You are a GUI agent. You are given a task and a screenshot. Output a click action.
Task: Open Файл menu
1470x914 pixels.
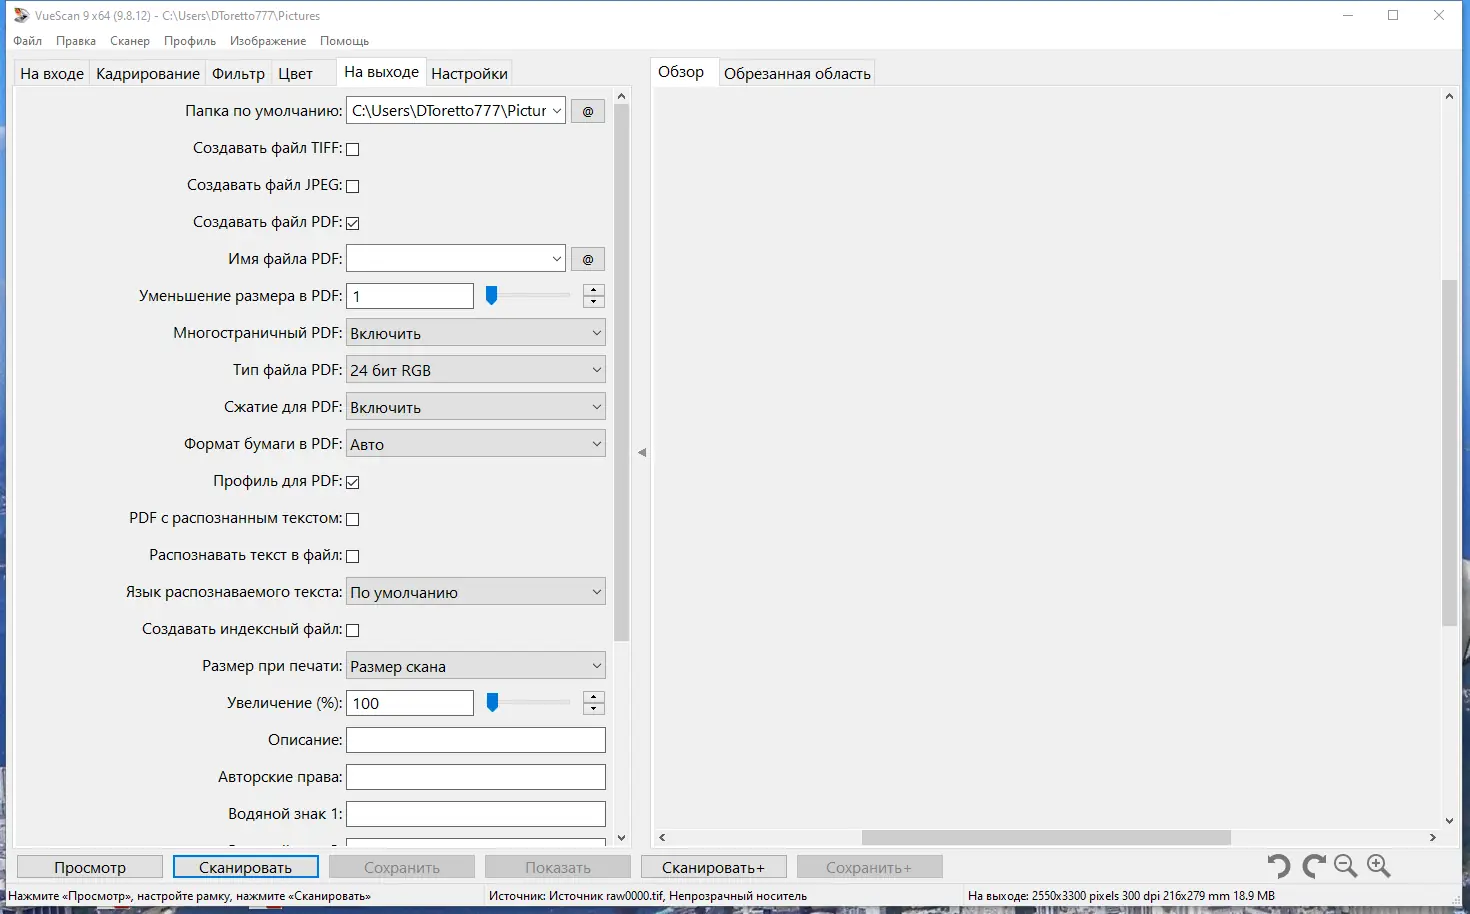[x=28, y=41]
